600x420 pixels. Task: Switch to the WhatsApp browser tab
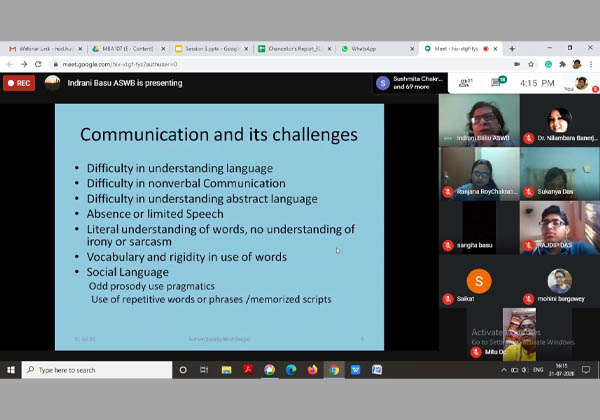(x=377, y=49)
